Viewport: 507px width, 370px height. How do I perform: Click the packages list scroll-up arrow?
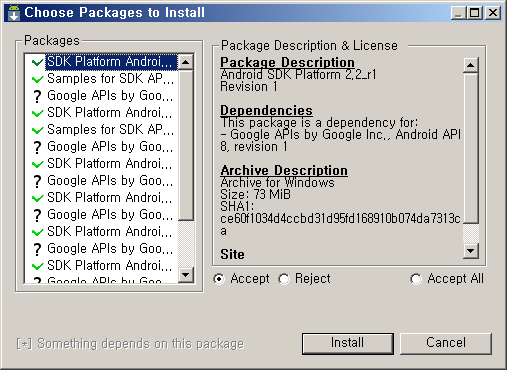[x=186, y=62]
